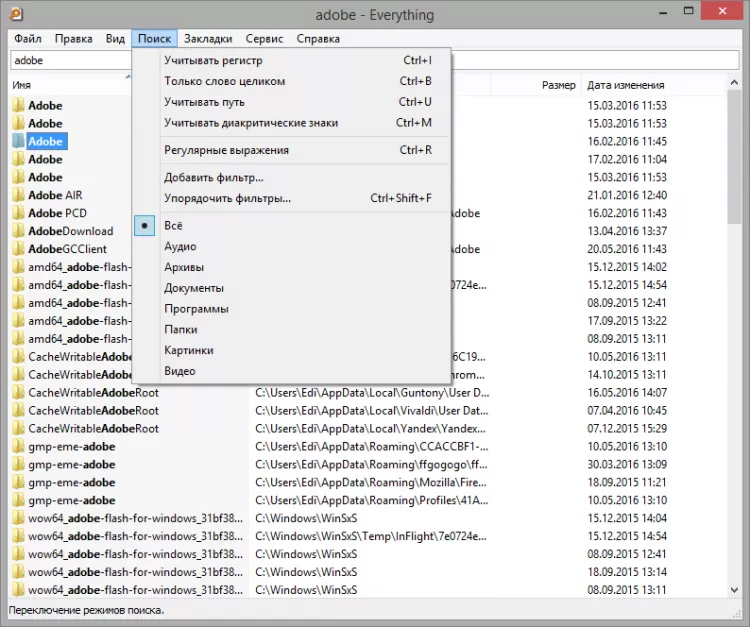Viewport: 750px width, 627px height.
Task: Minimize the Everything window
Action: (663, 12)
